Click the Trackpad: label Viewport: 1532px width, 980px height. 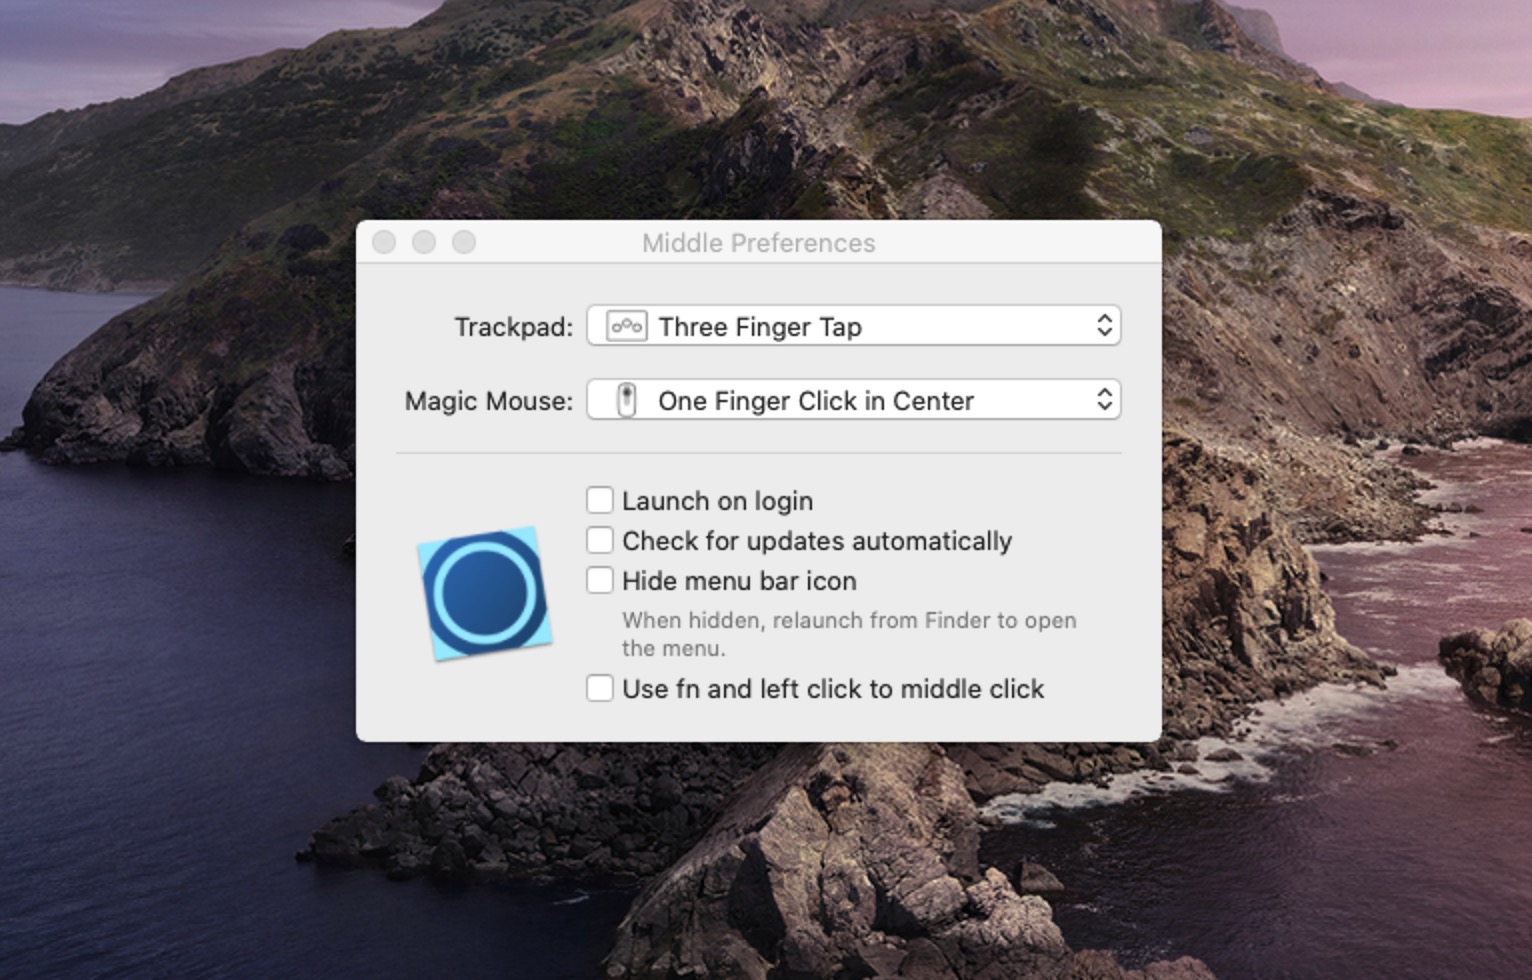(x=514, y=327)
